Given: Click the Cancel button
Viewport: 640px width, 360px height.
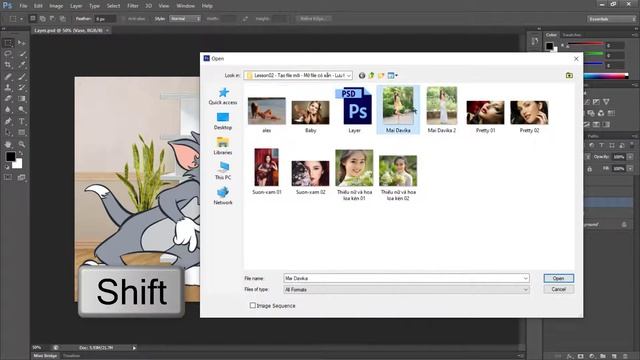Looking at the screenshot, I should pos(558,289).
